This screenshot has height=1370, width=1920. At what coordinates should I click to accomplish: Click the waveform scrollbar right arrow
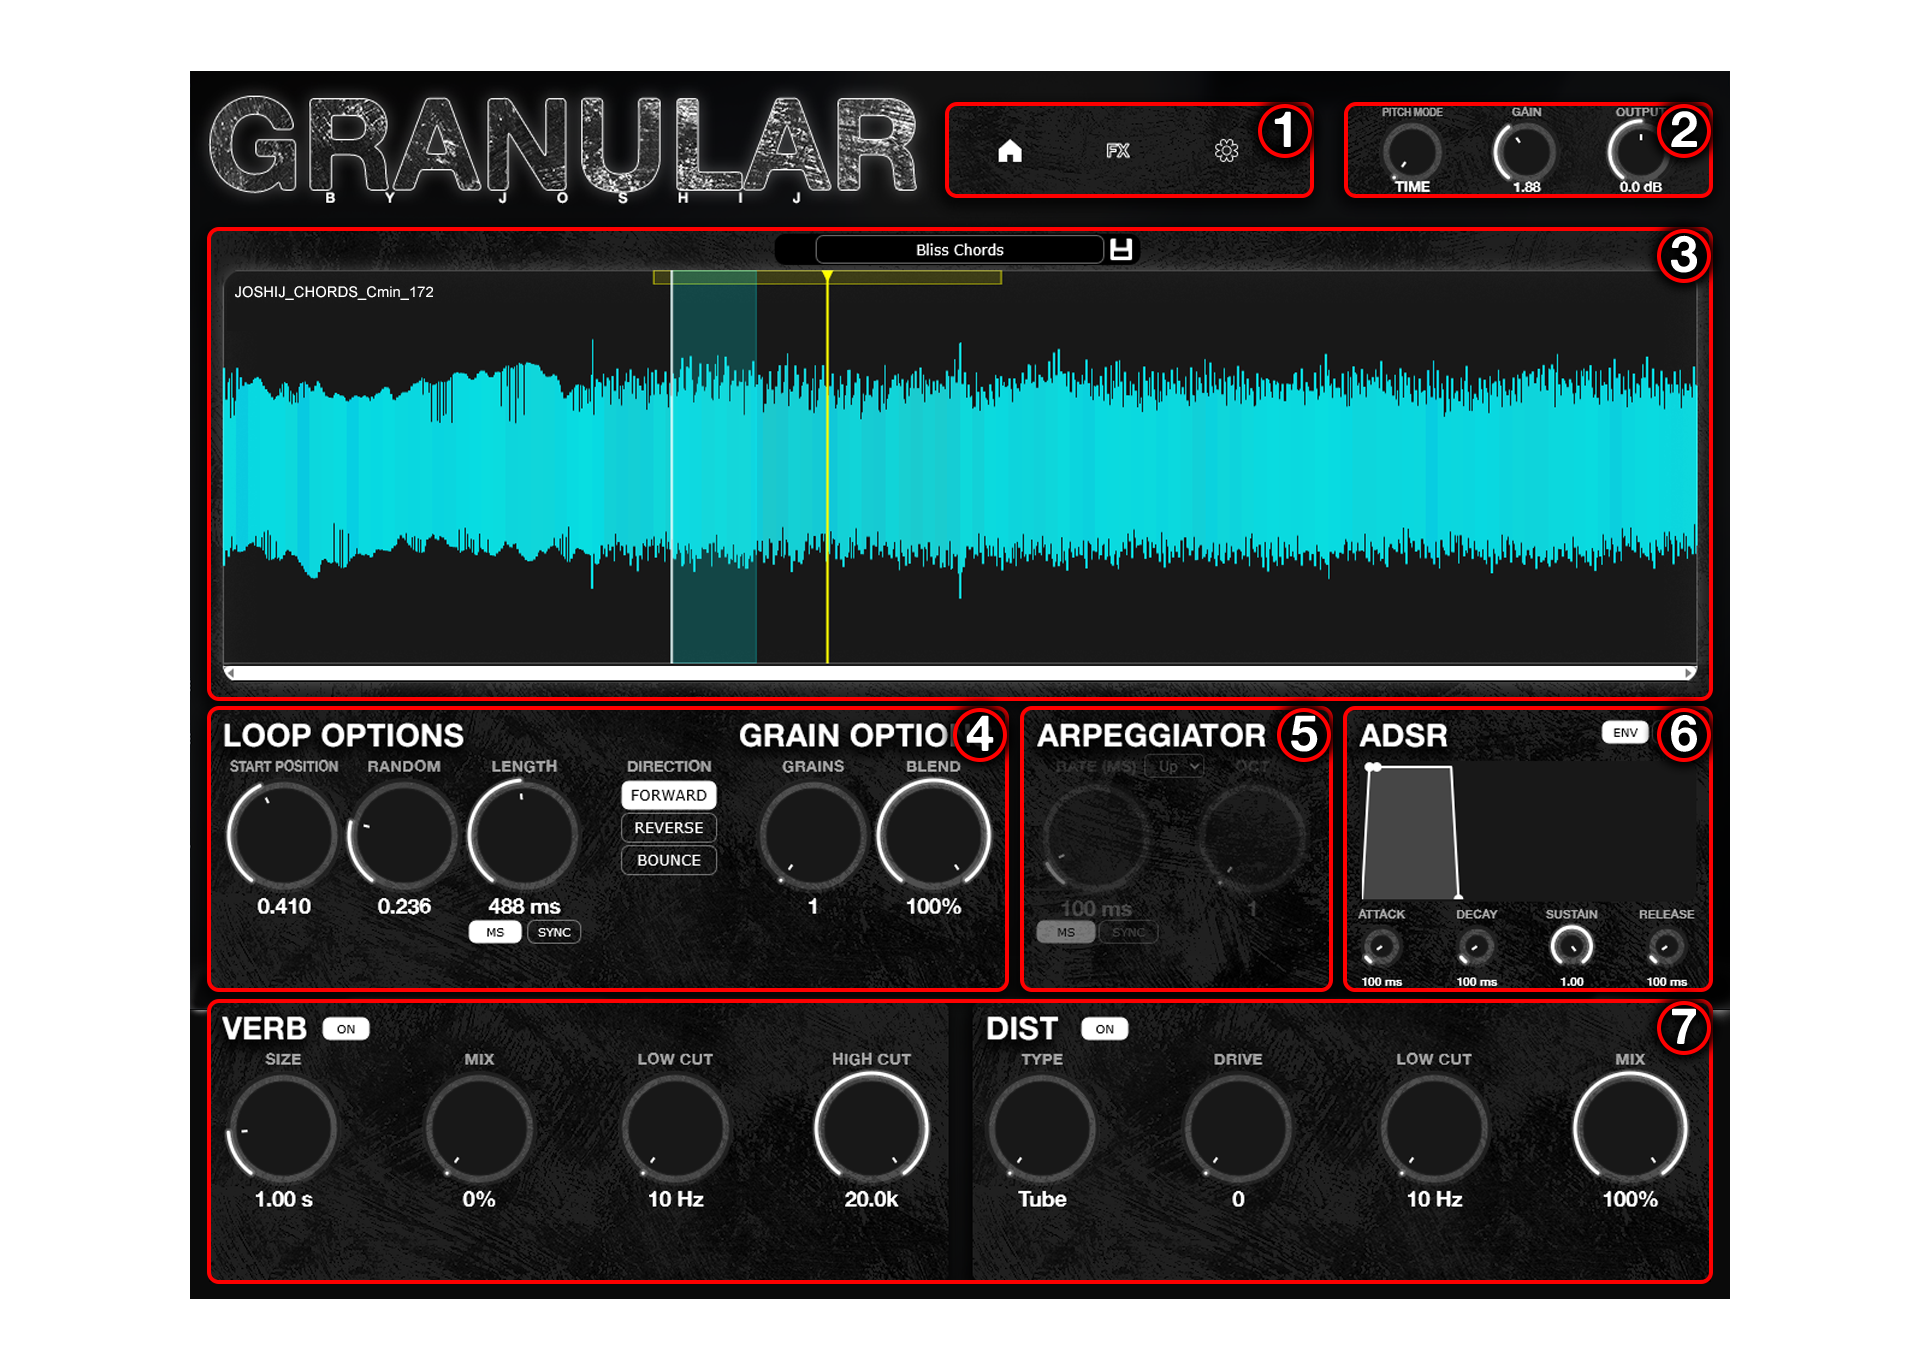(x=1688, y=674)
